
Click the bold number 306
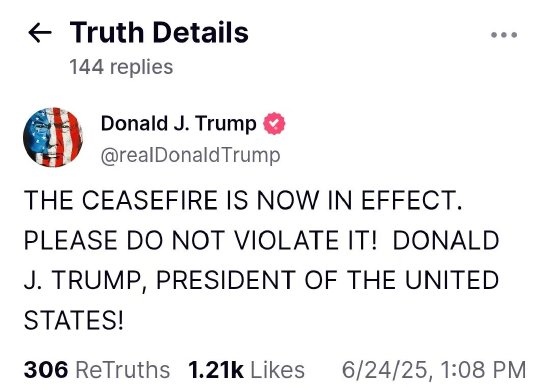[x=46, y=370]
